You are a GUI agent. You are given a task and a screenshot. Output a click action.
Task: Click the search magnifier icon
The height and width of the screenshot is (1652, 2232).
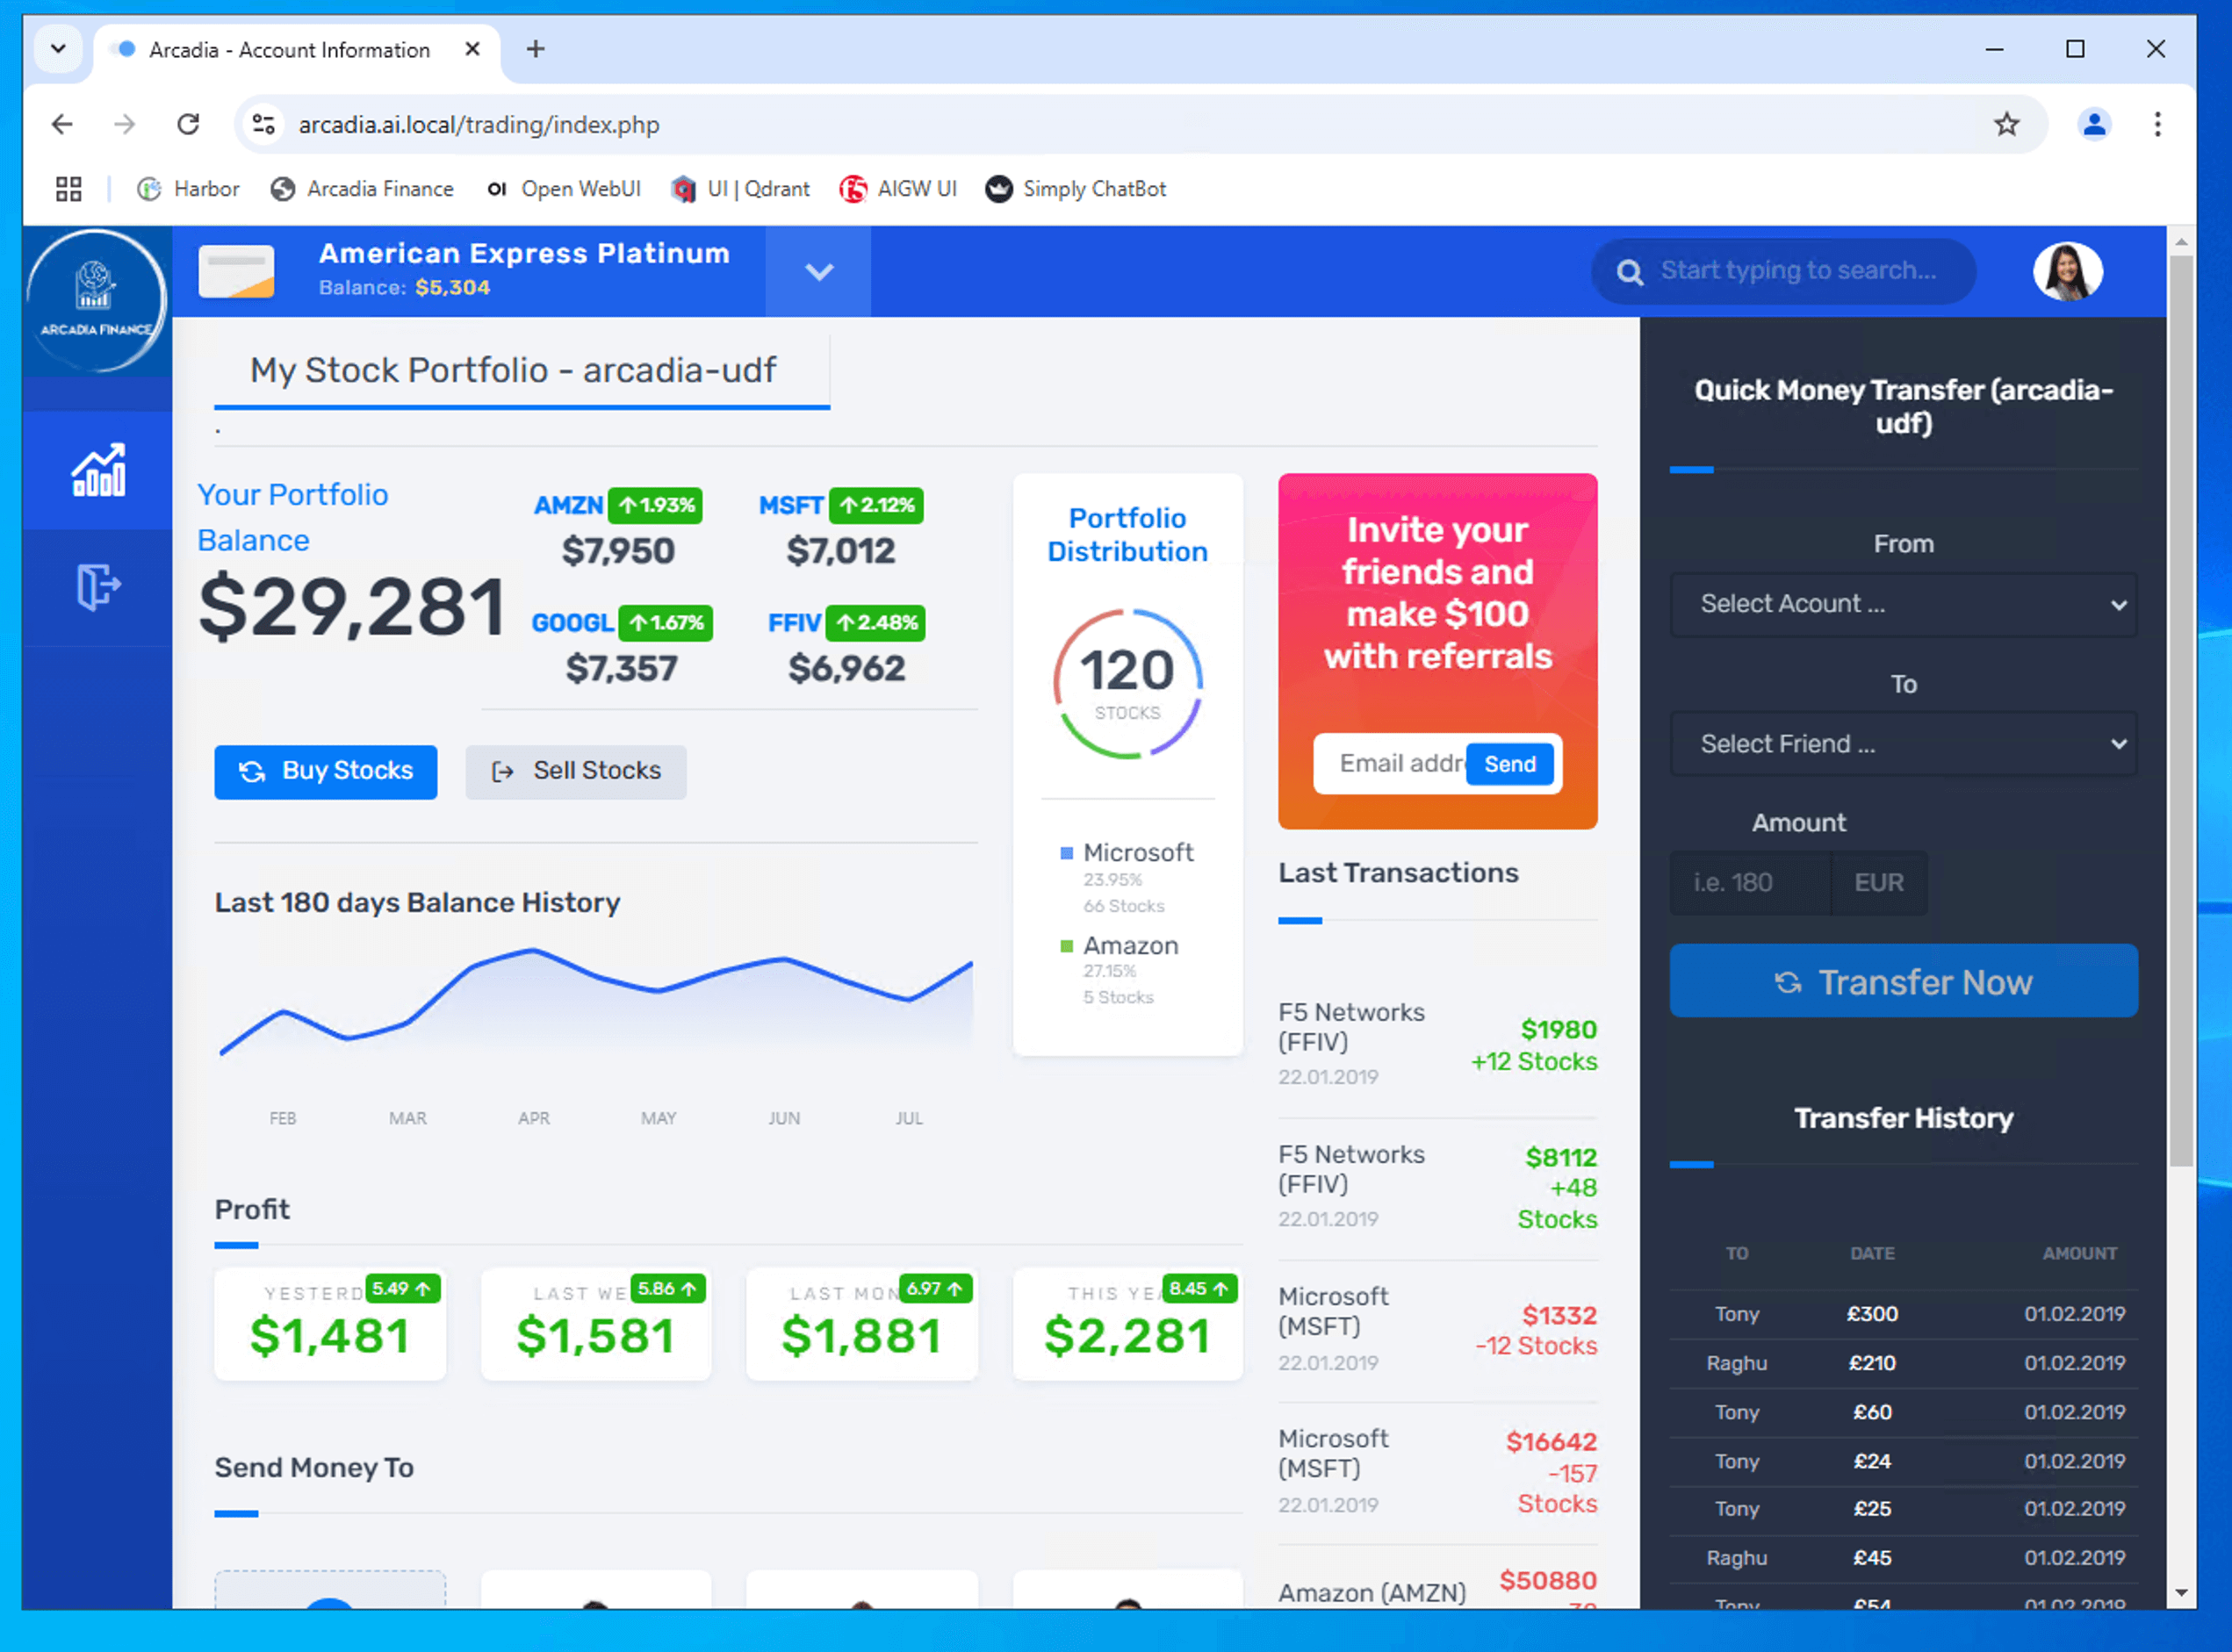[x=1629, y=272]
